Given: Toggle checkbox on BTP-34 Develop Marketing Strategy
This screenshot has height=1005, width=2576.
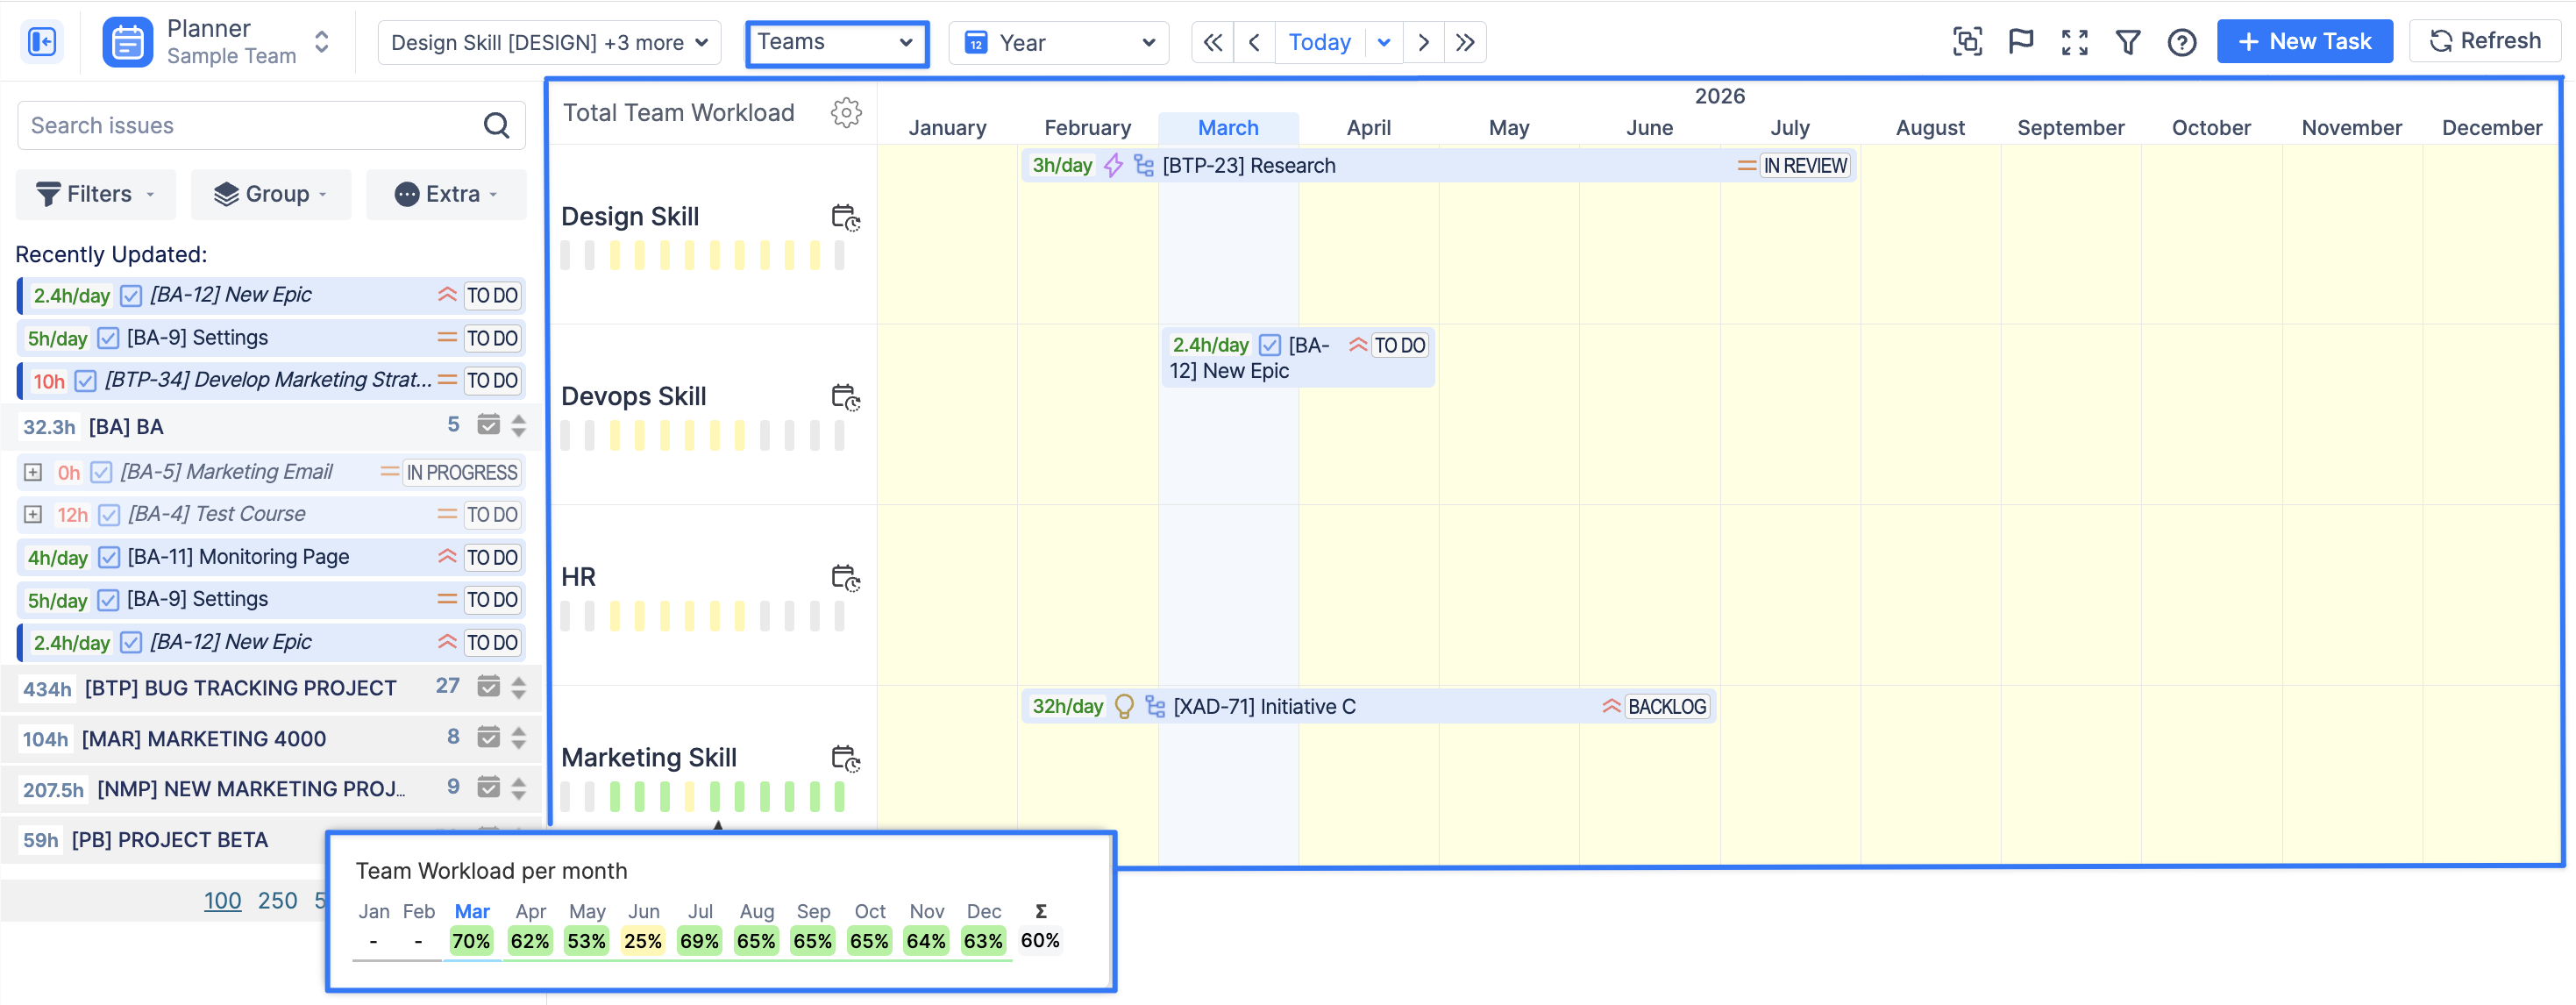Looking at the screenshot, I should click(86, 381).
